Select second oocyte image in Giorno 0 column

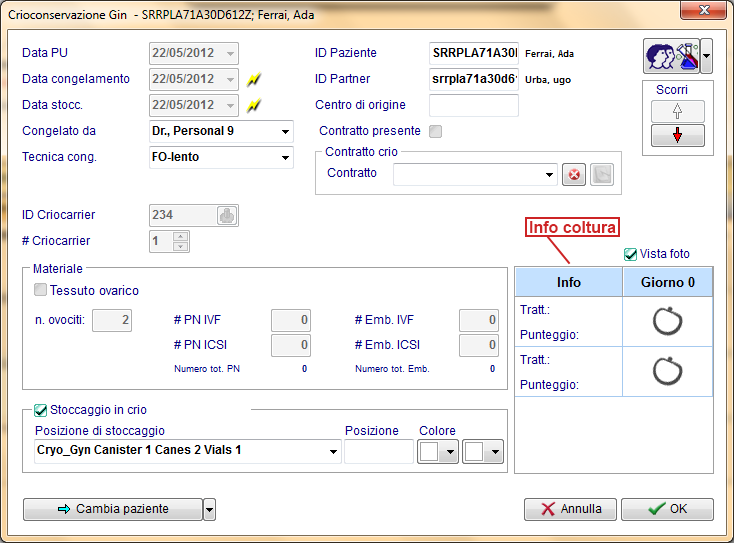coord(668,371)
